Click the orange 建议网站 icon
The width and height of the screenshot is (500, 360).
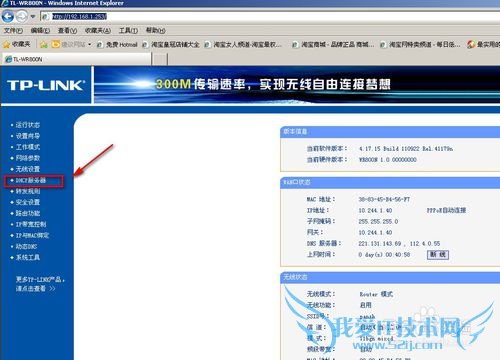pos(56,44)
